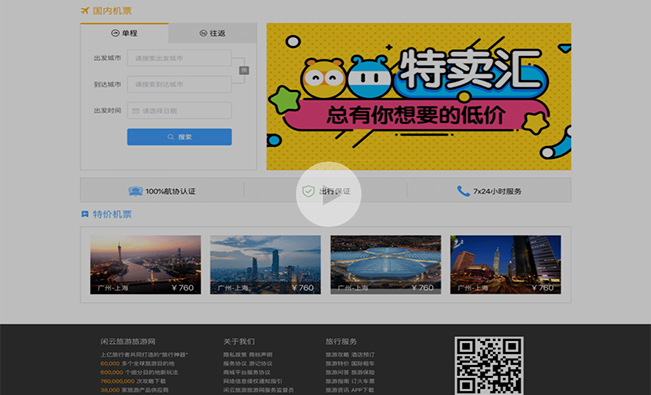Viewport: 651px width, 395px height.
Task: Click the 100%航协认证 label
Action: pos(170,191)
